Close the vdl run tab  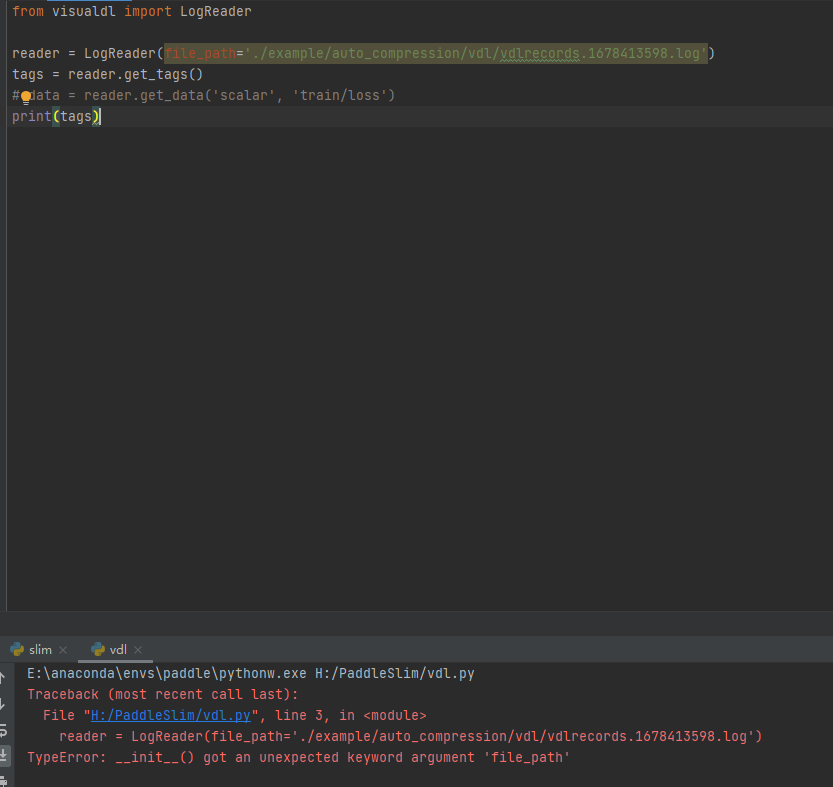137,648
